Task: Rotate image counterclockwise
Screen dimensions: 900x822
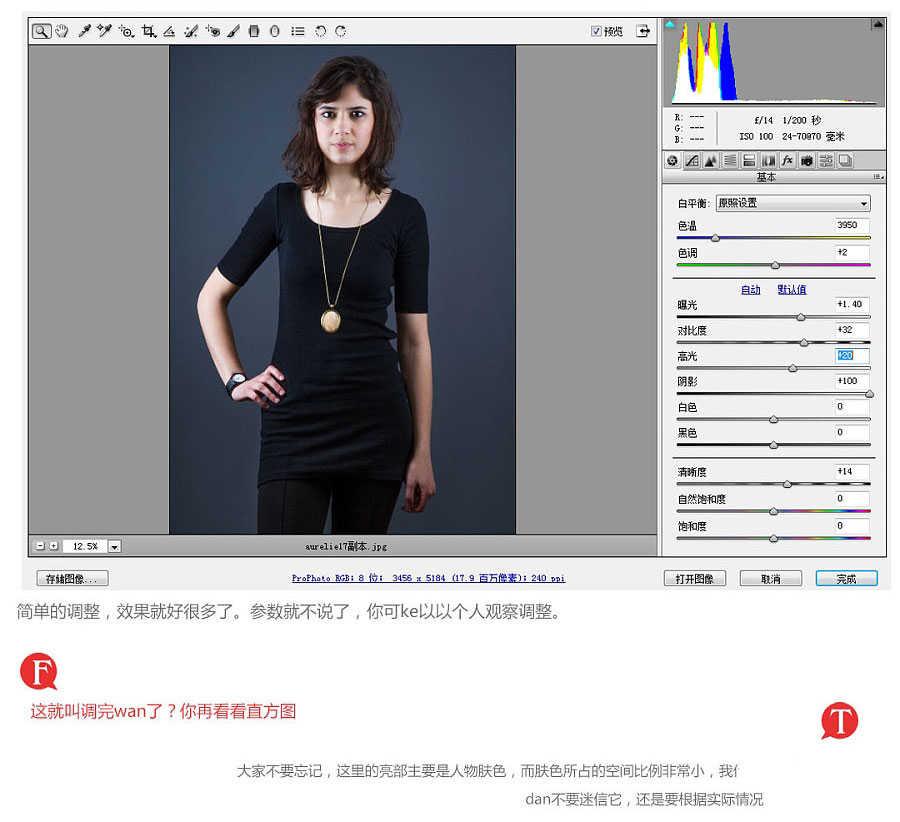Action: pos(320,31)
